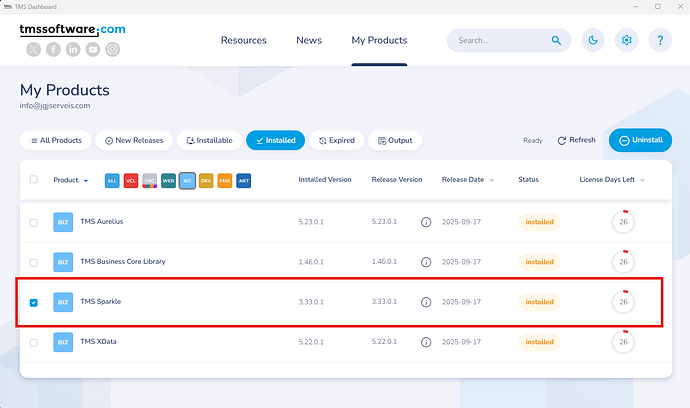
Task: Expand the Release Date sort arrow
Action: click(493, 181)
